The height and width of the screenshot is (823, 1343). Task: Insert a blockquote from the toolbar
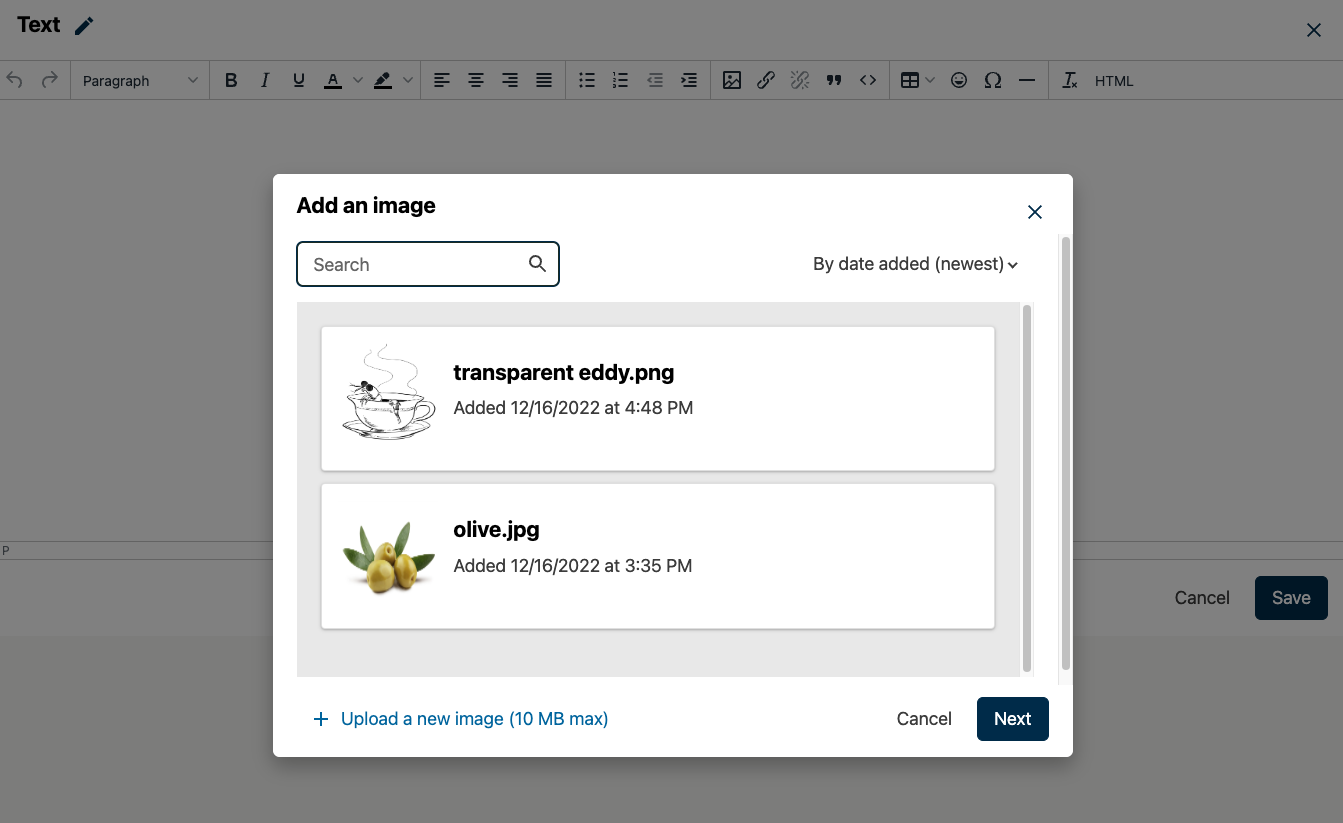coord(834,81)
